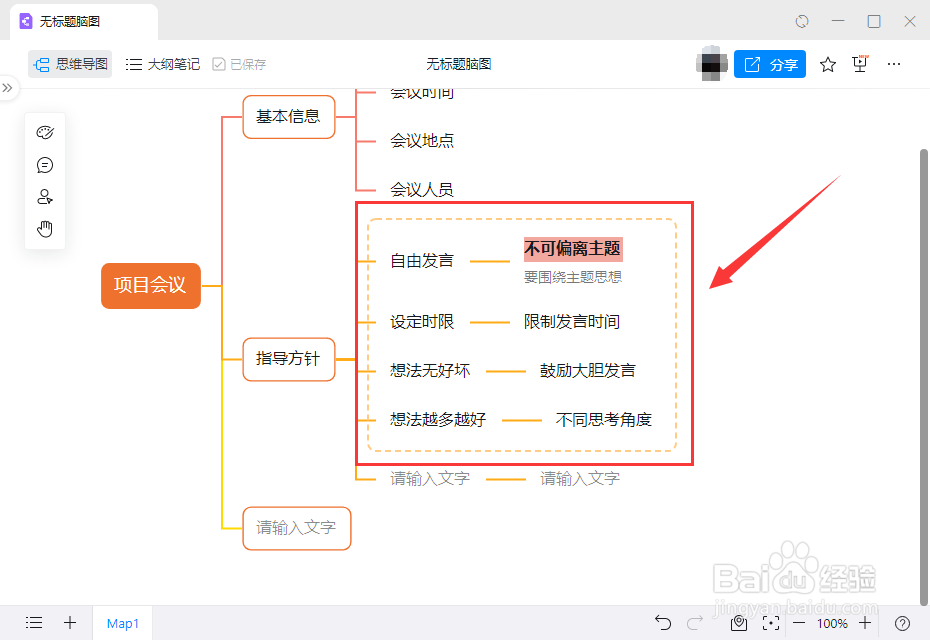Screen dimensions: 930x640
Task: Click the locate-to-center icon
Action: coord(738,623)
